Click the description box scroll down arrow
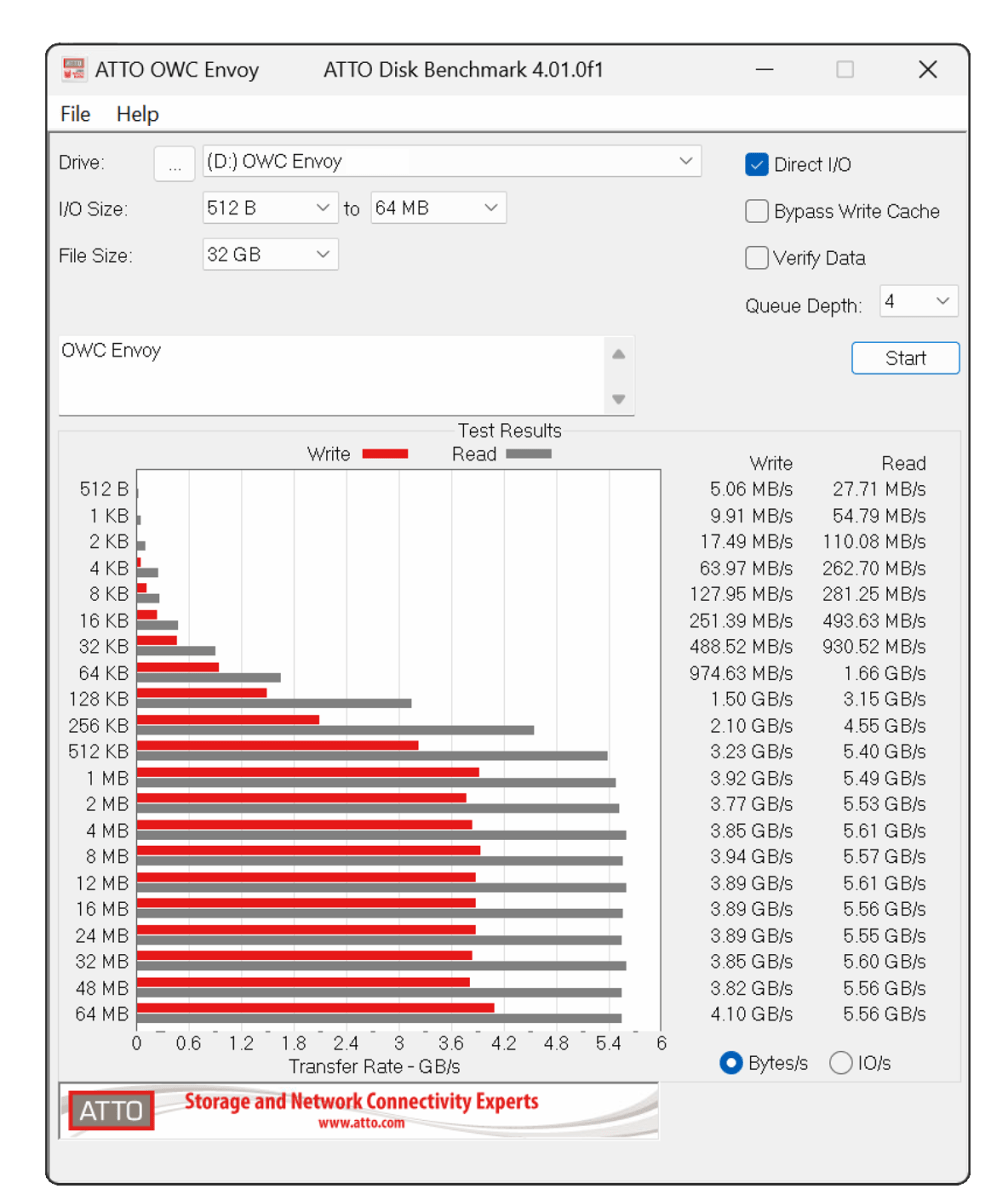The width and height of the screenshot is (991, 1200). pos(618,399)
